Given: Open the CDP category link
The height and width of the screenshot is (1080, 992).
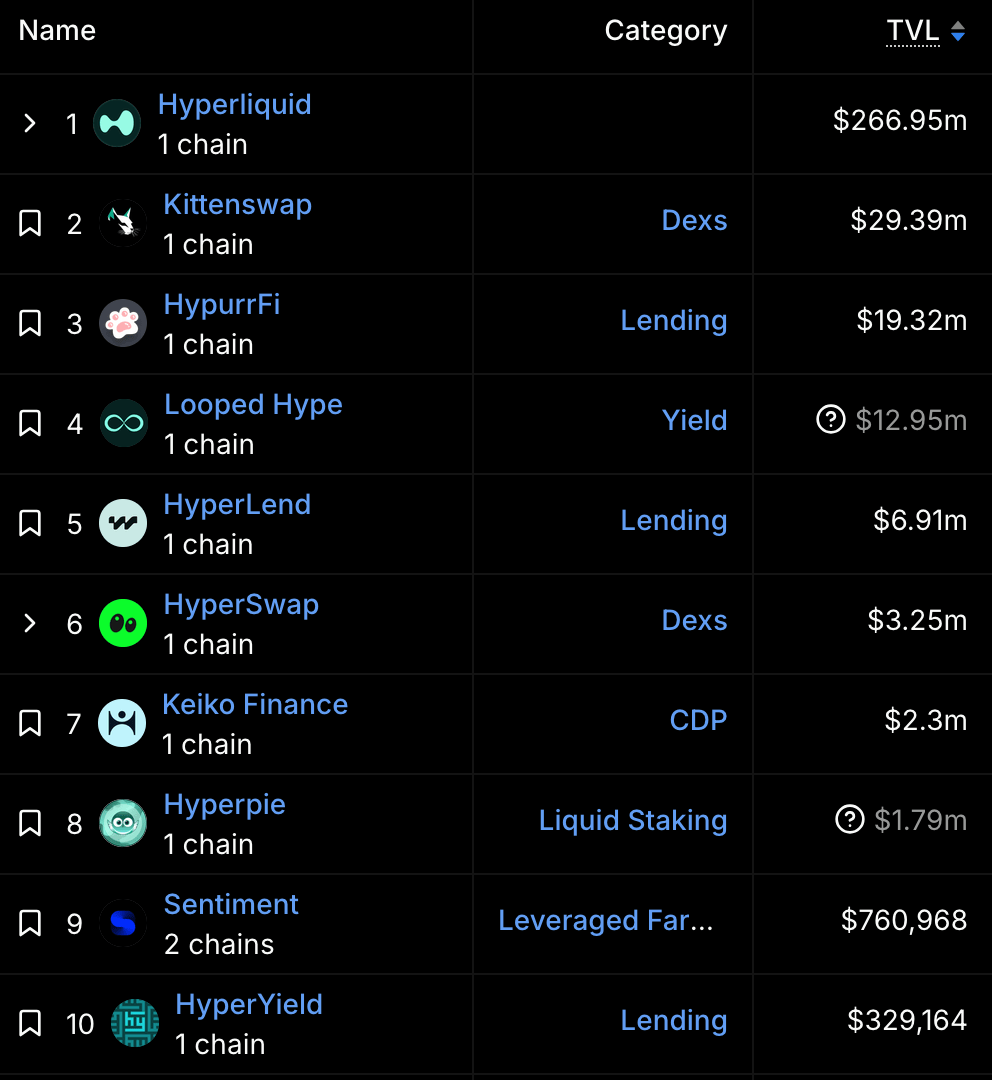Looking at the screenshot, I should coord(697,720).
